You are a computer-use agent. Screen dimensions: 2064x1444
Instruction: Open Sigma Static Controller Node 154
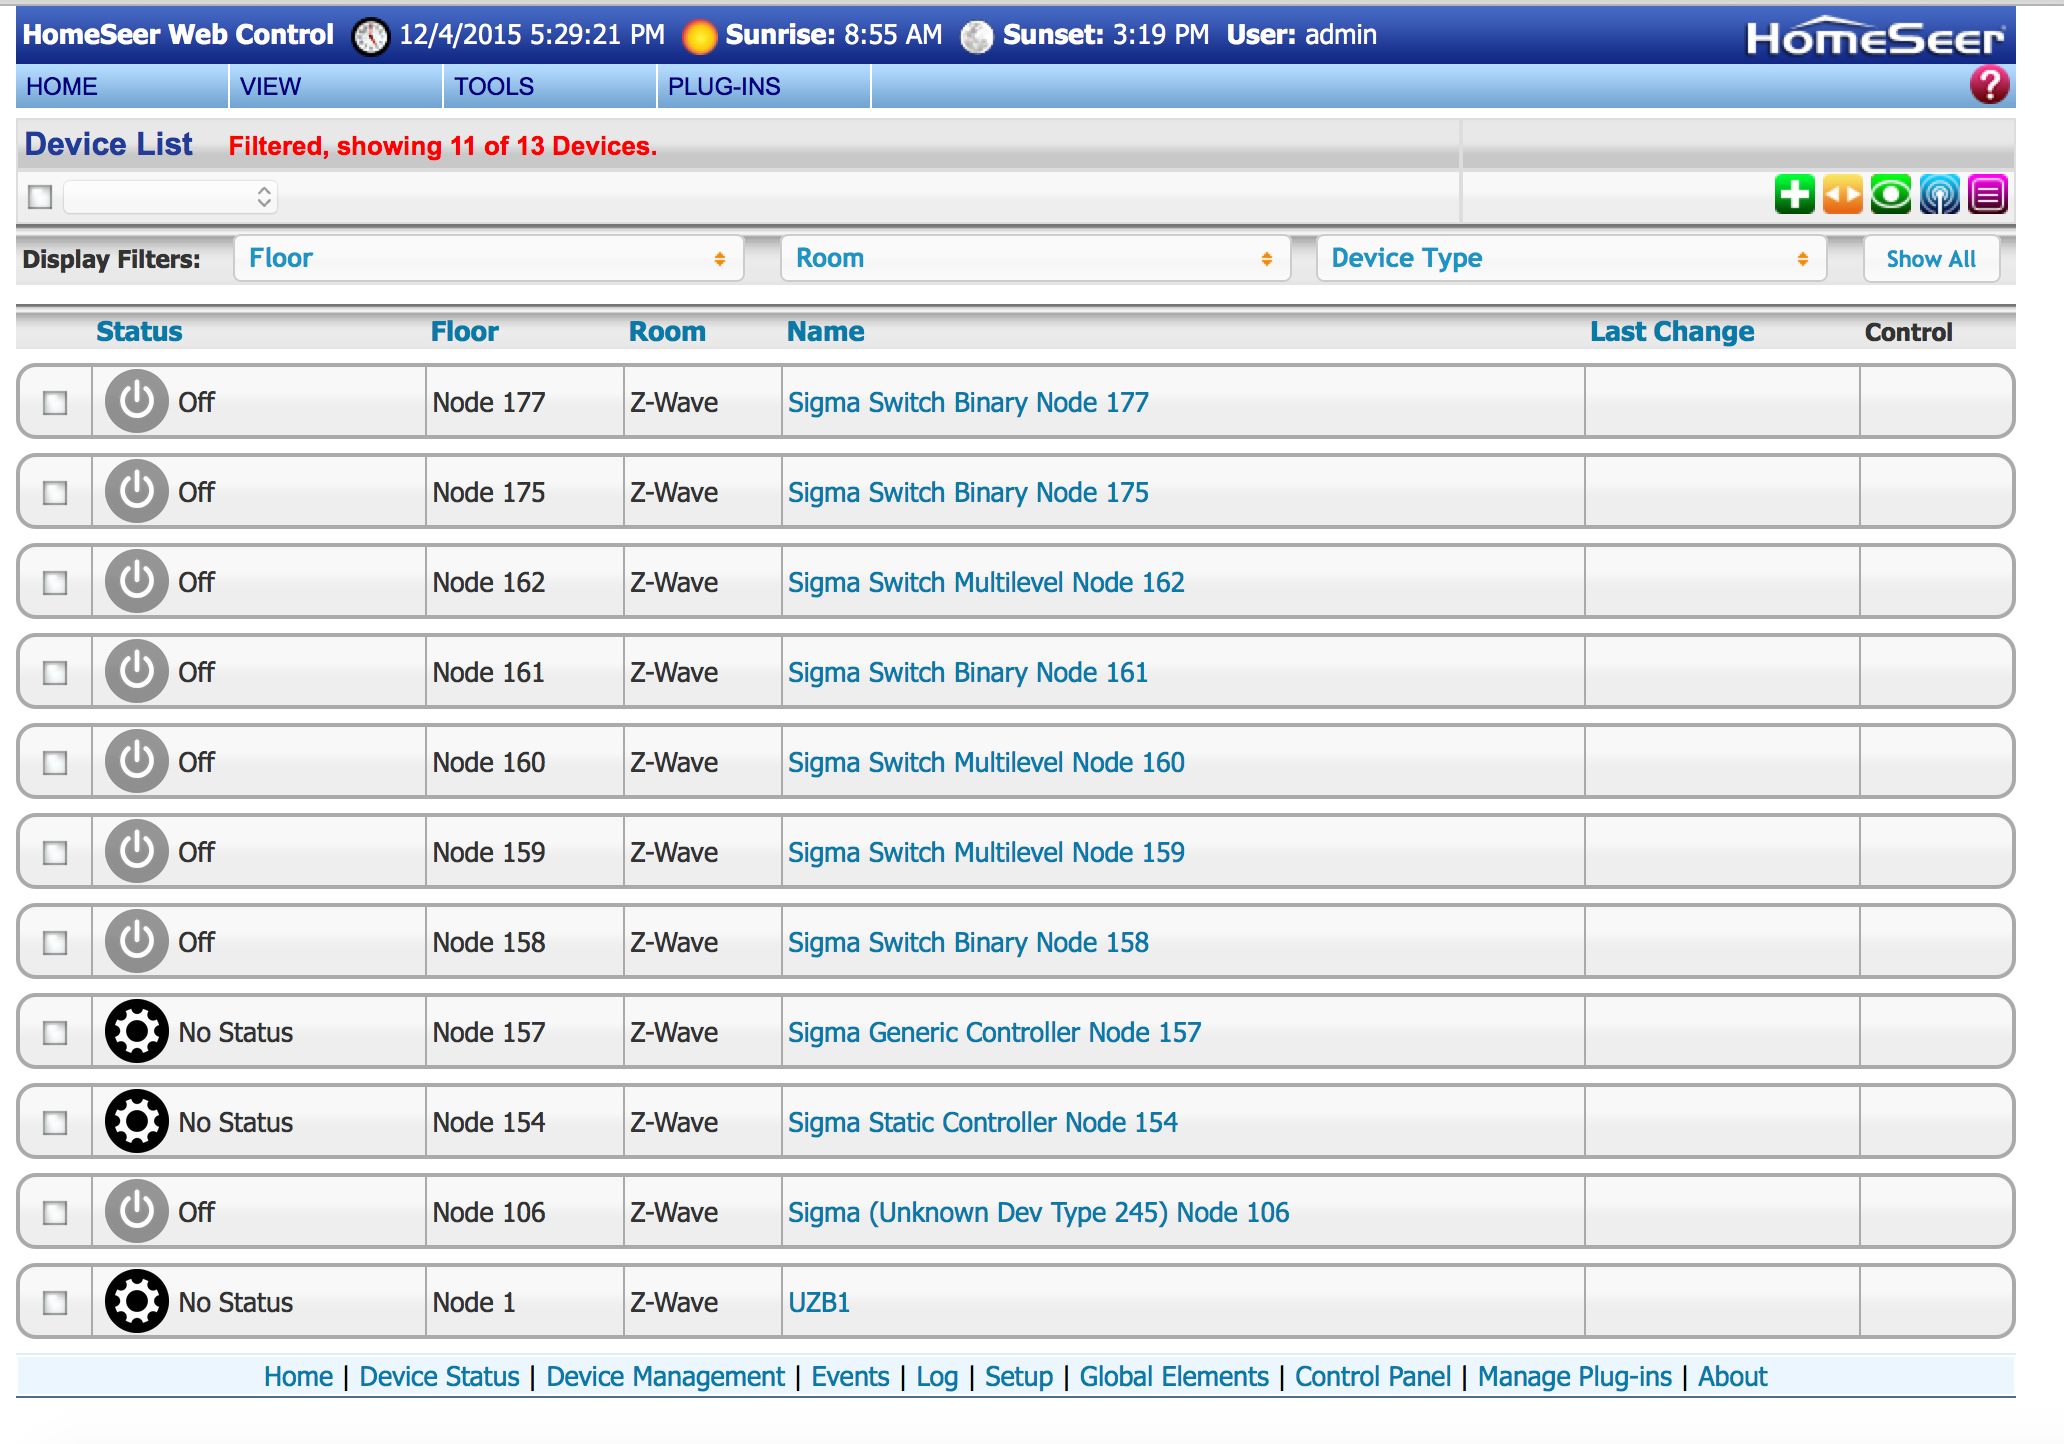coord(983,1122)
